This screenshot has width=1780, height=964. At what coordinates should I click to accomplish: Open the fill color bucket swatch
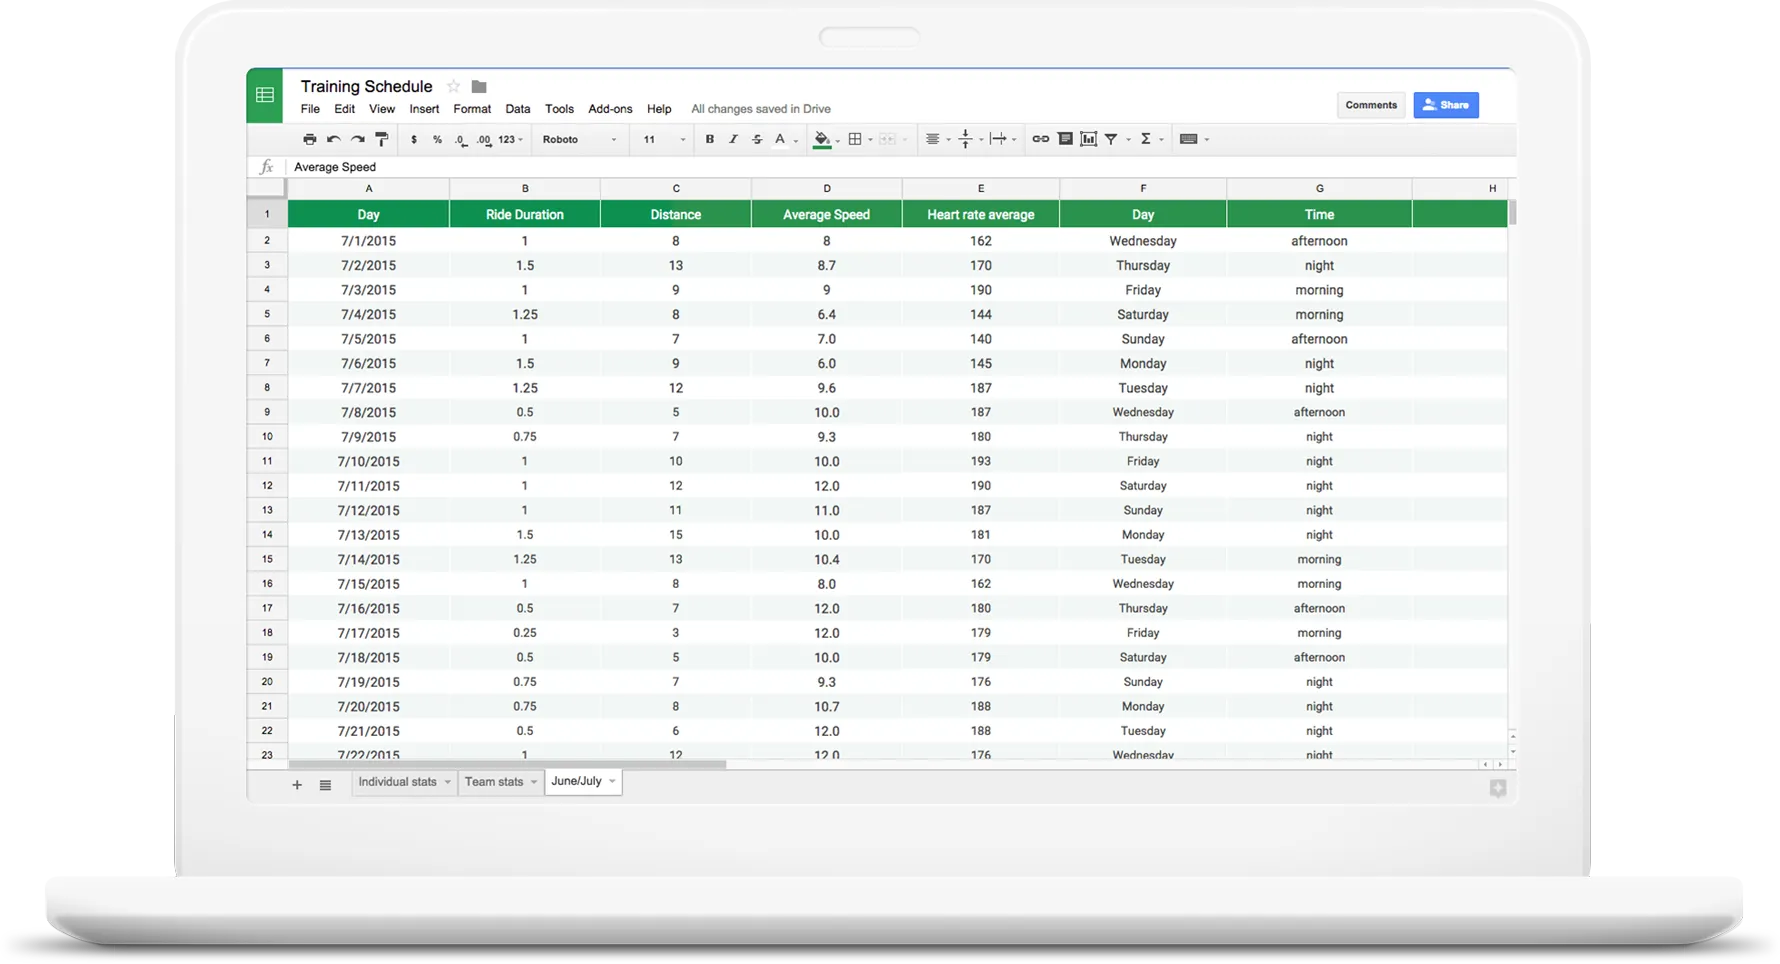click(x=822, y=140)
